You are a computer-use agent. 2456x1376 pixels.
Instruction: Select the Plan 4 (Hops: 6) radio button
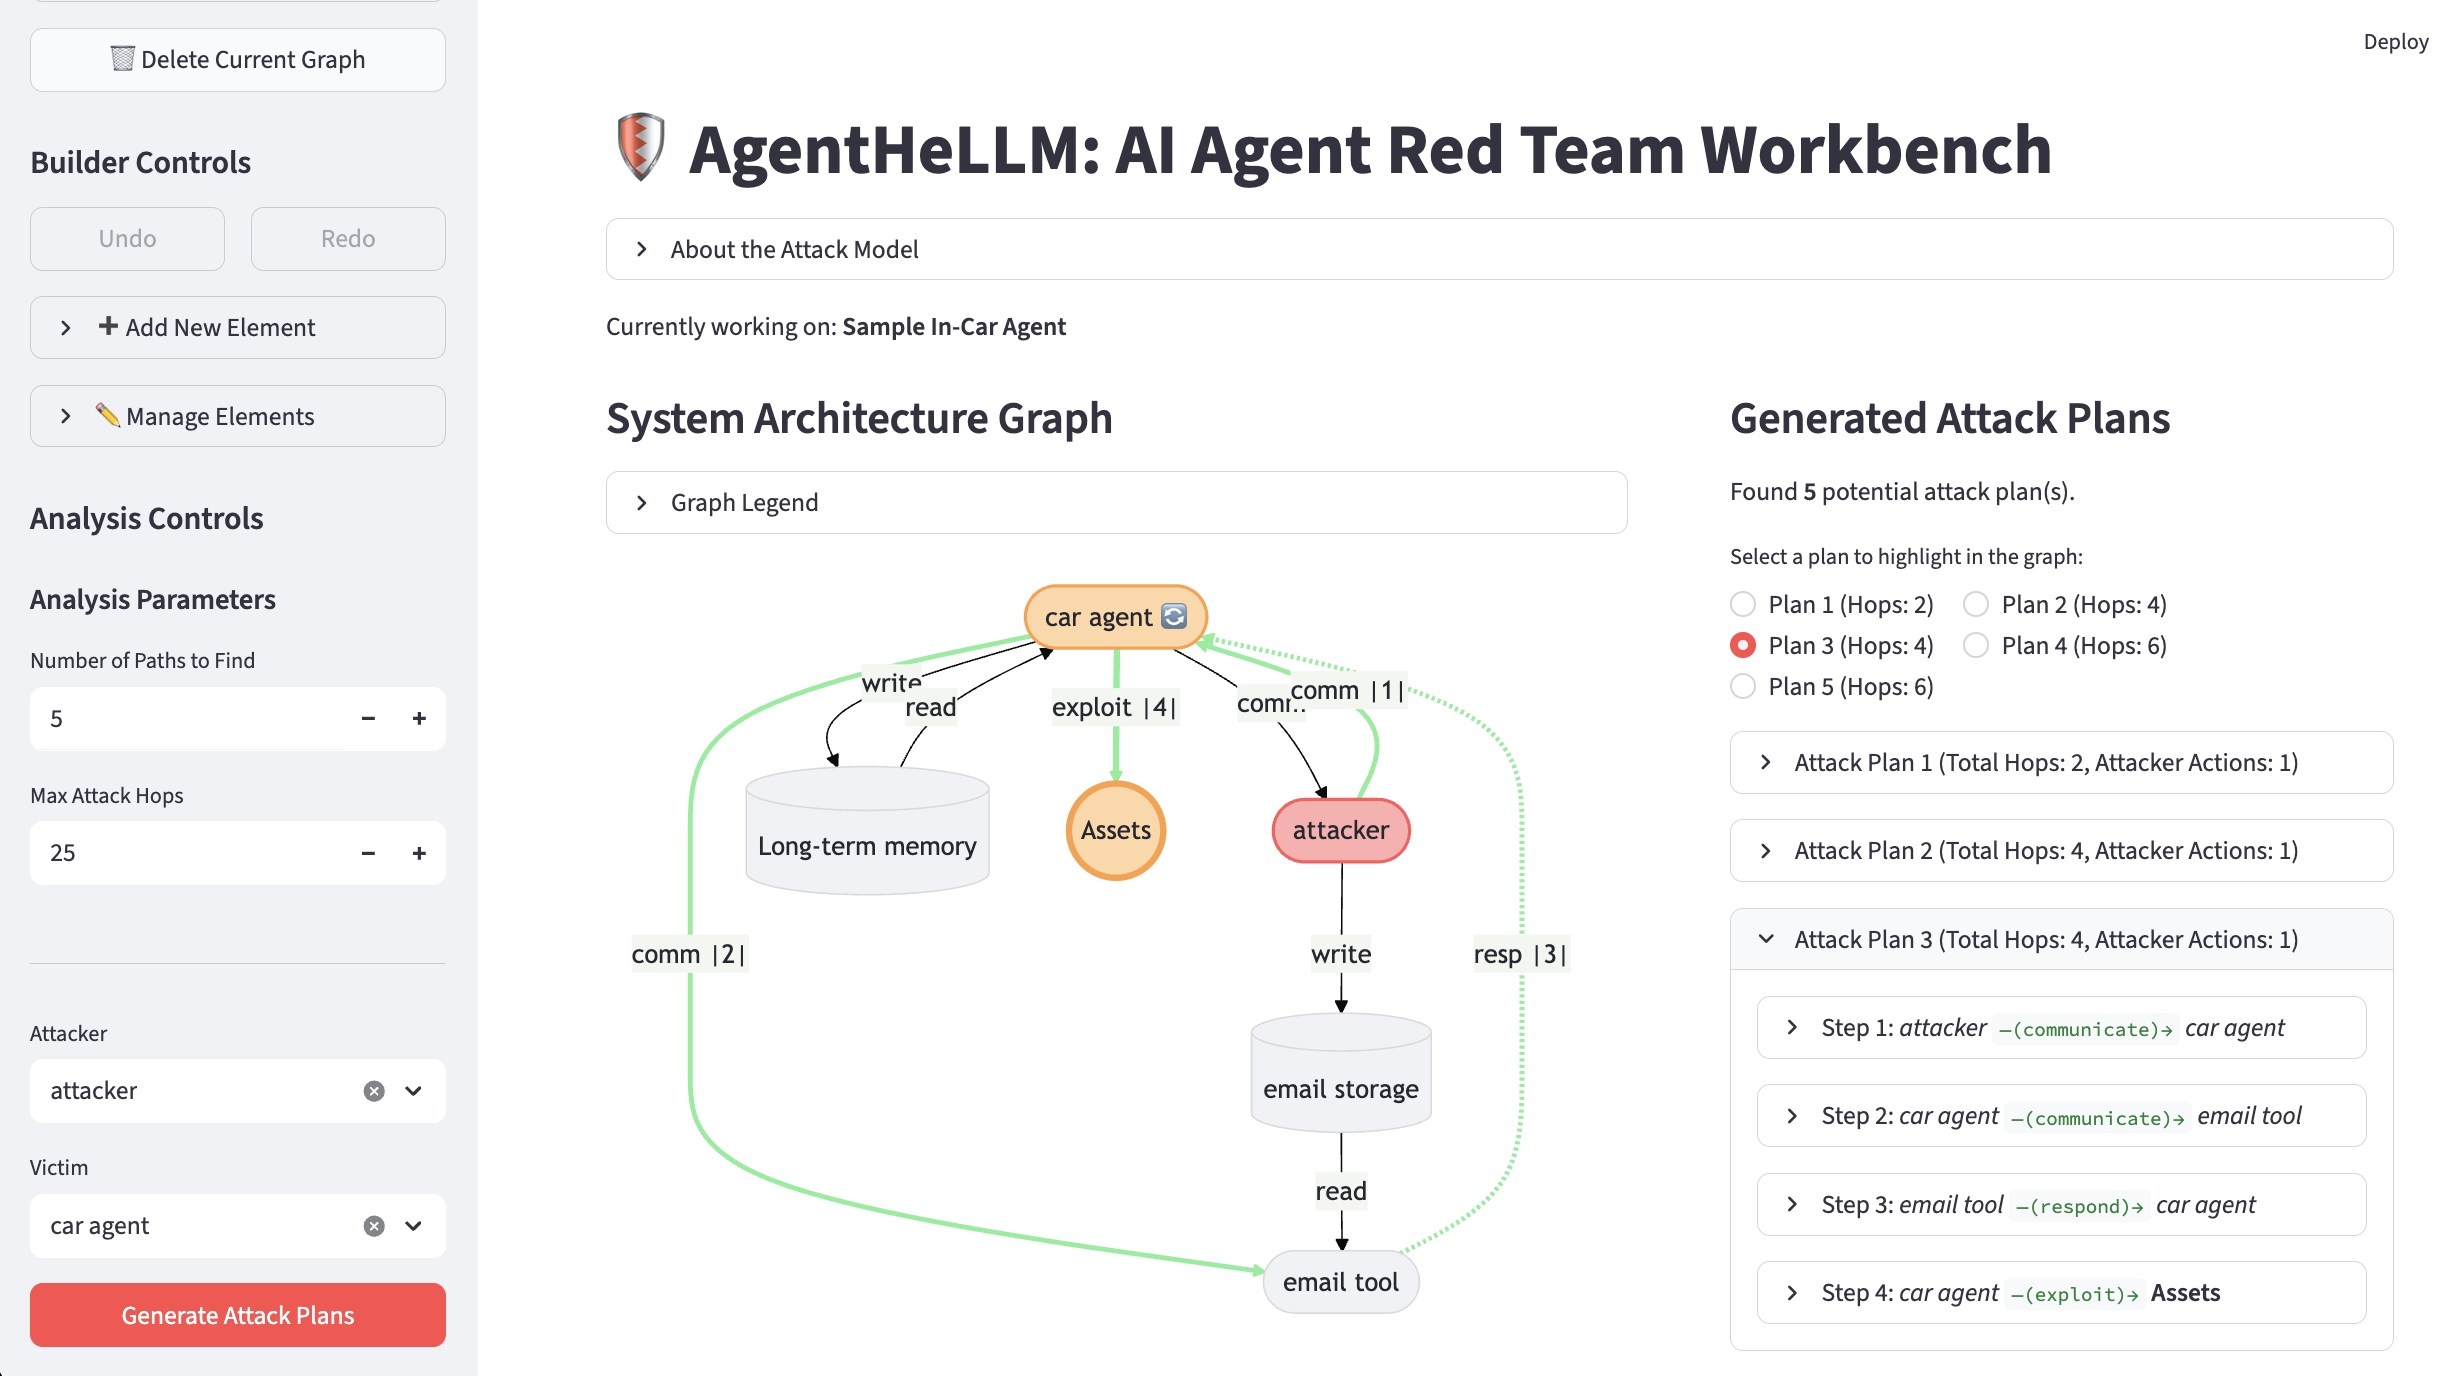1976,645
